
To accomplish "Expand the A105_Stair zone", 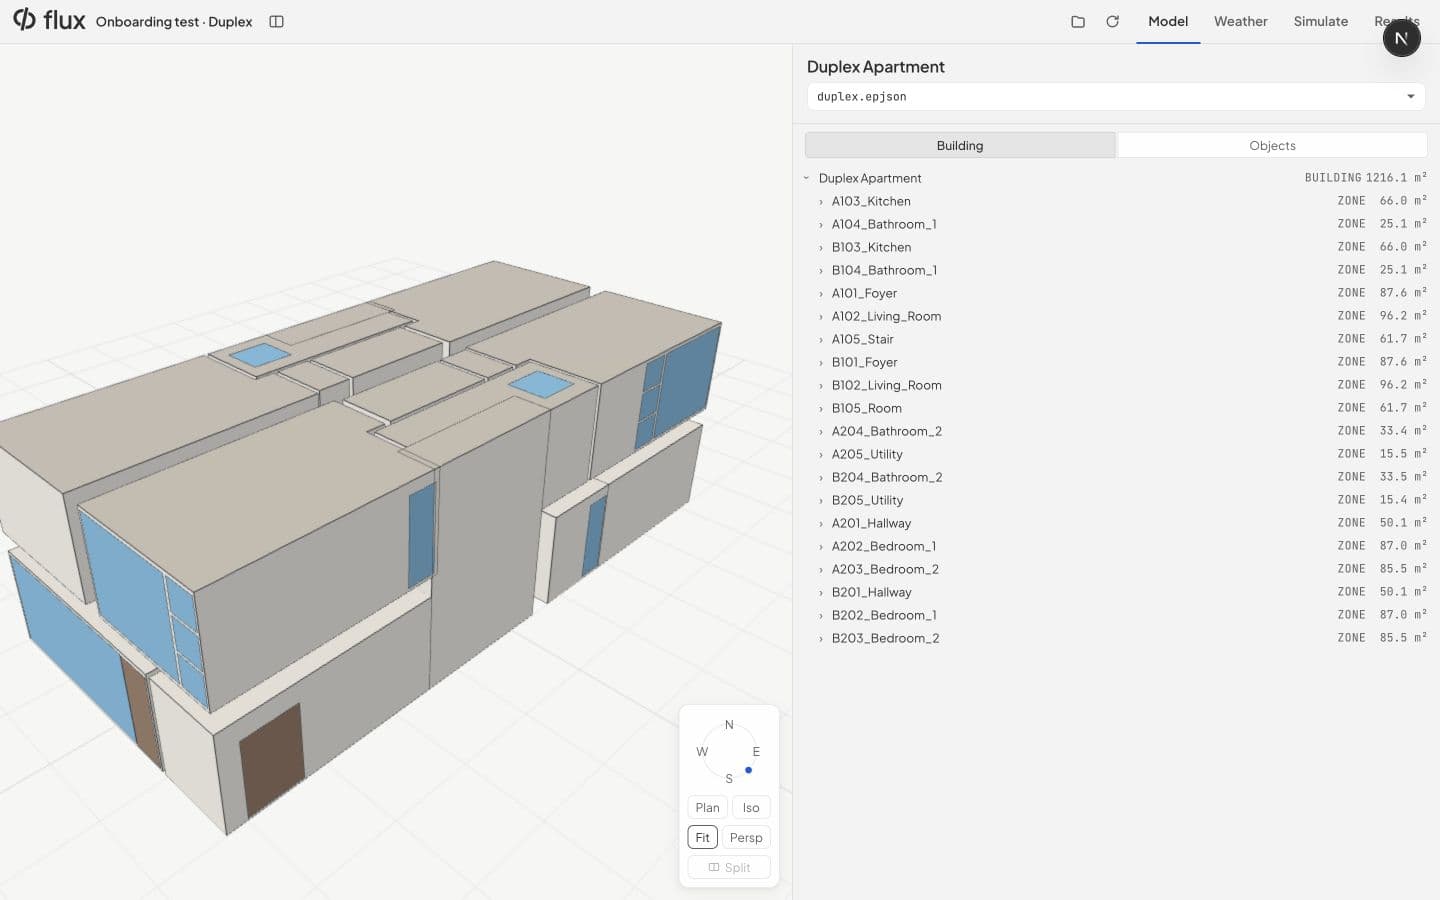I will [821, 339].
